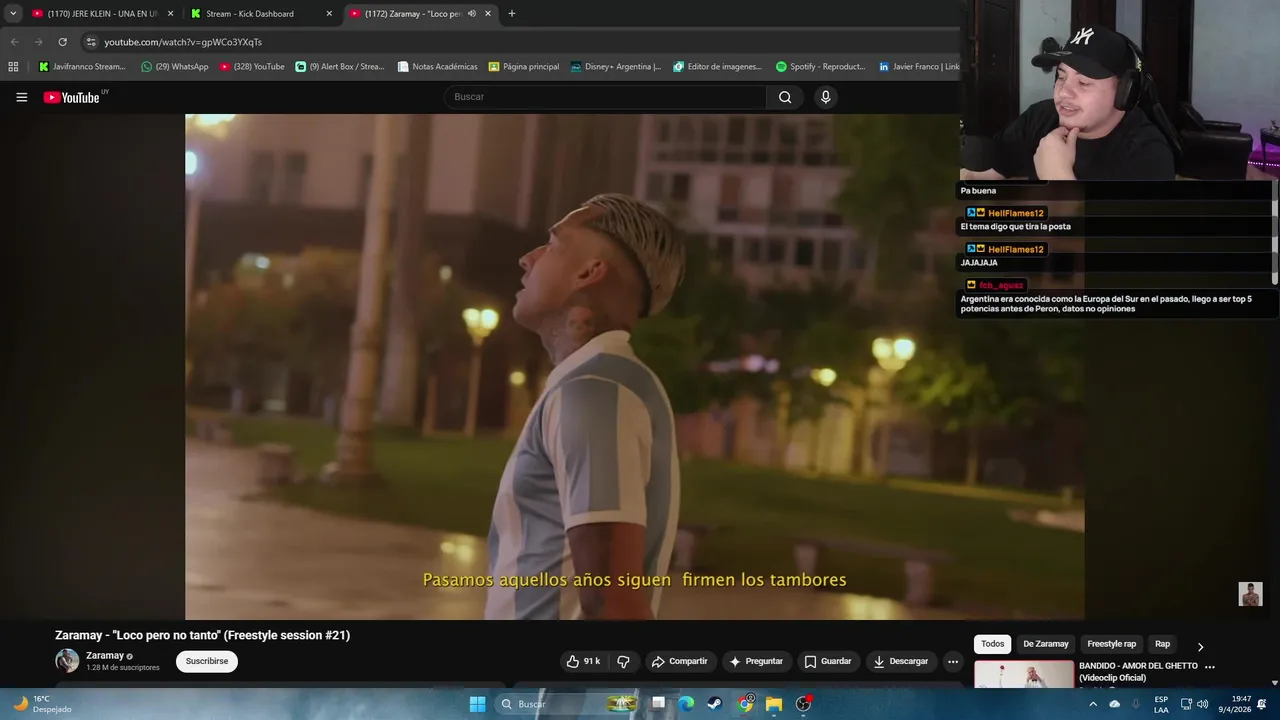Click the browser address bar URL
This screenshot has height=720, width=1280.
(x=183, y=42)
